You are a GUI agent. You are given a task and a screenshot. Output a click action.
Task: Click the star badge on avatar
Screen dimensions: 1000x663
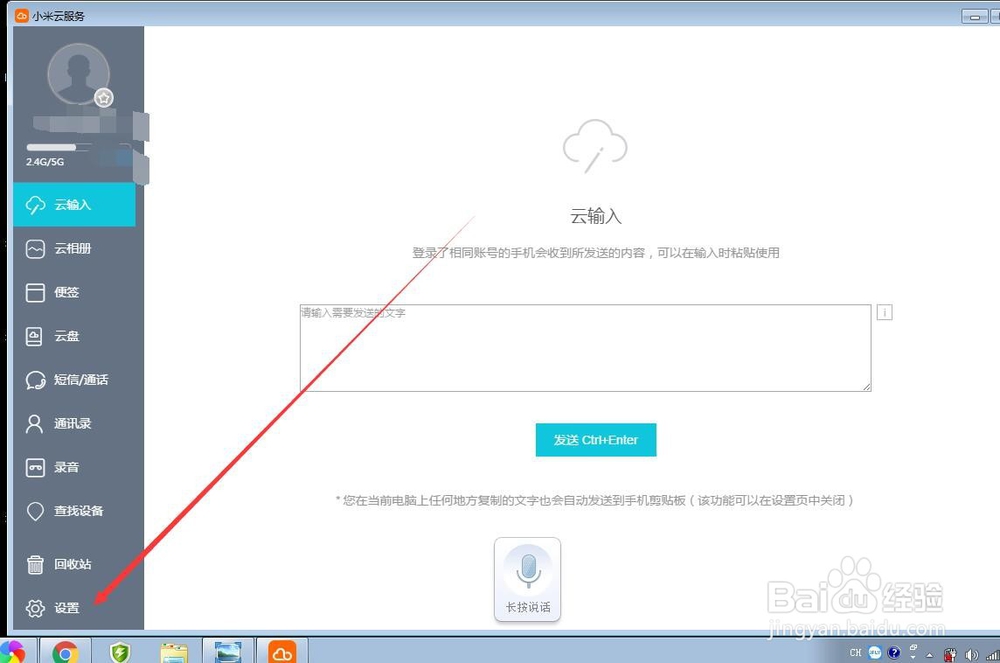(104, 98)
